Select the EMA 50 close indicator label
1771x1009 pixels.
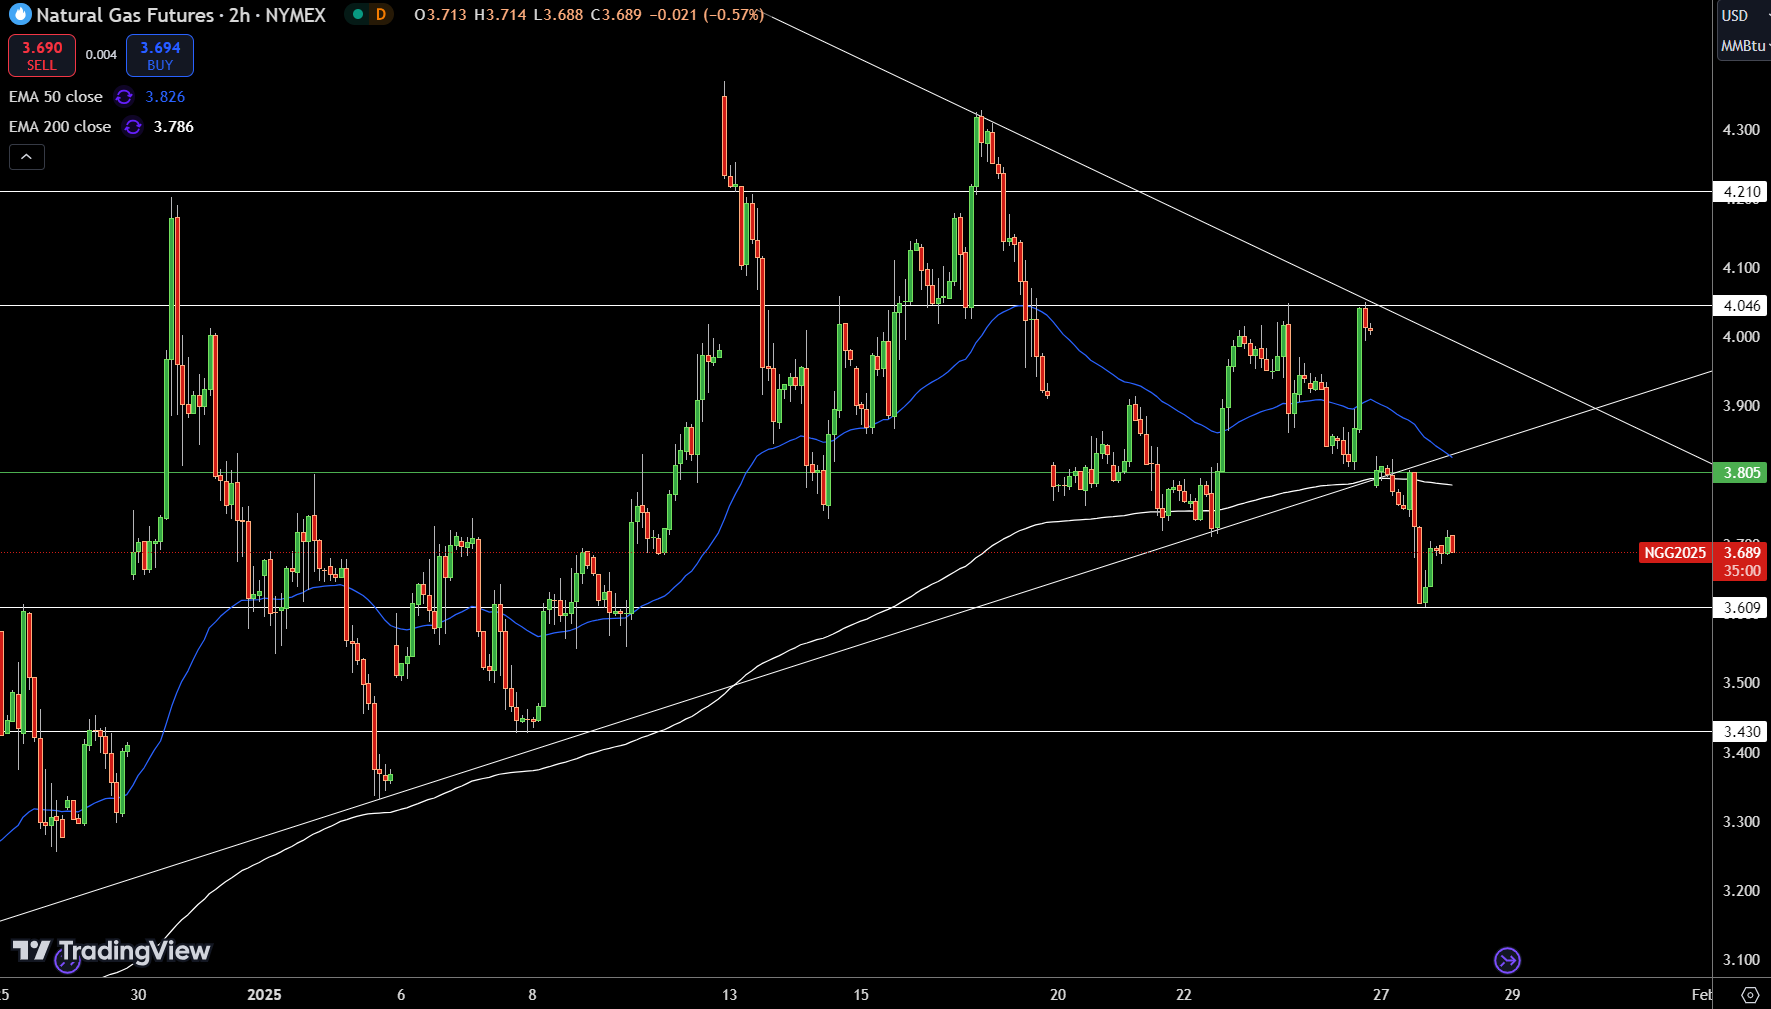point(56,97)
